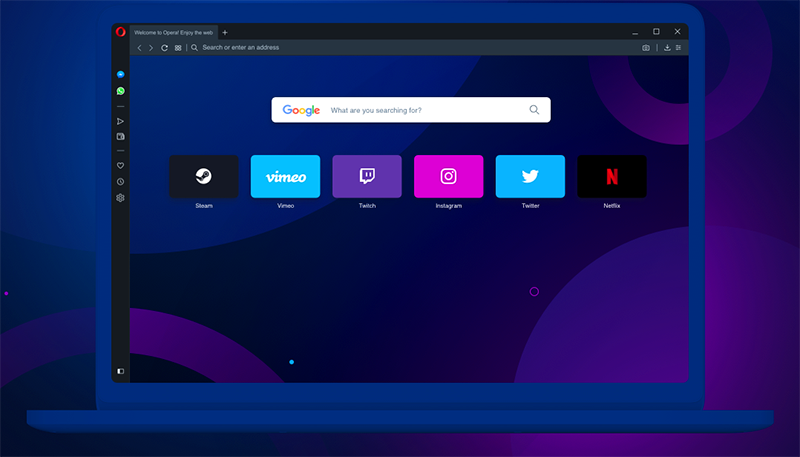
Task: Open the Vimeo speed dial tile
Action: (285, 176)
